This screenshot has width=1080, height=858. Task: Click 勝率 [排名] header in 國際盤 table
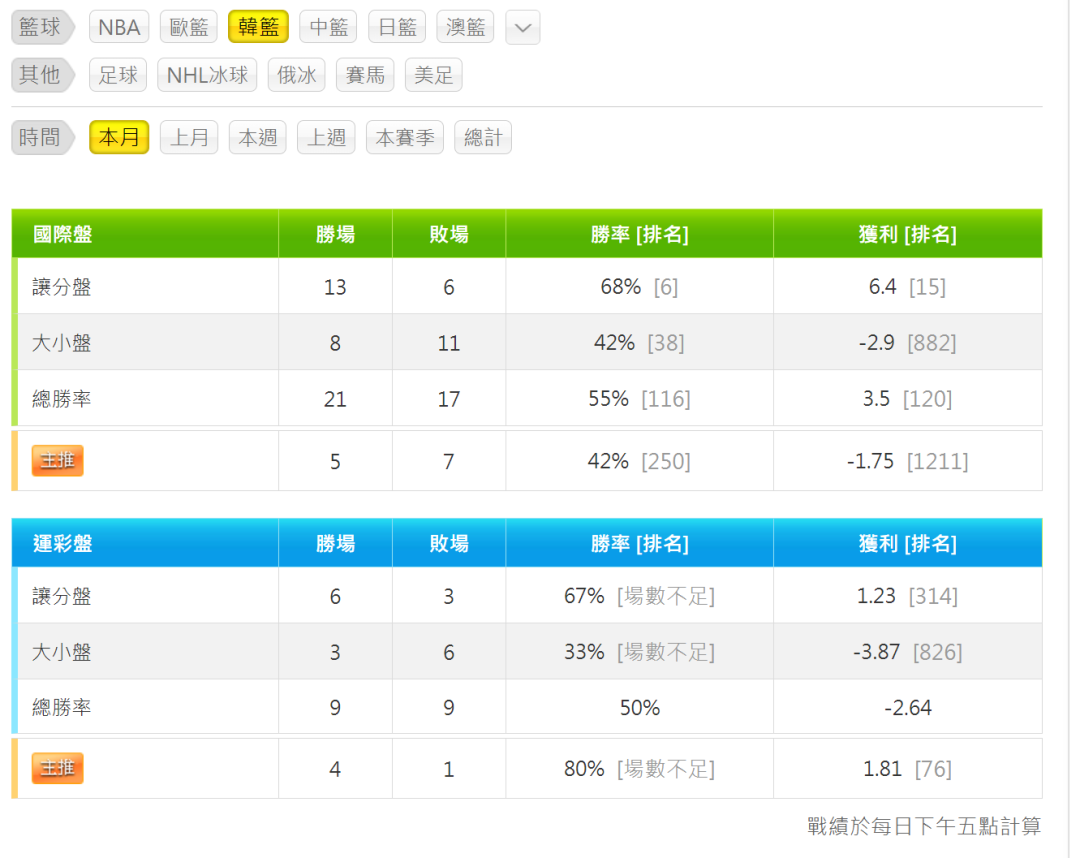pos(640,235)
